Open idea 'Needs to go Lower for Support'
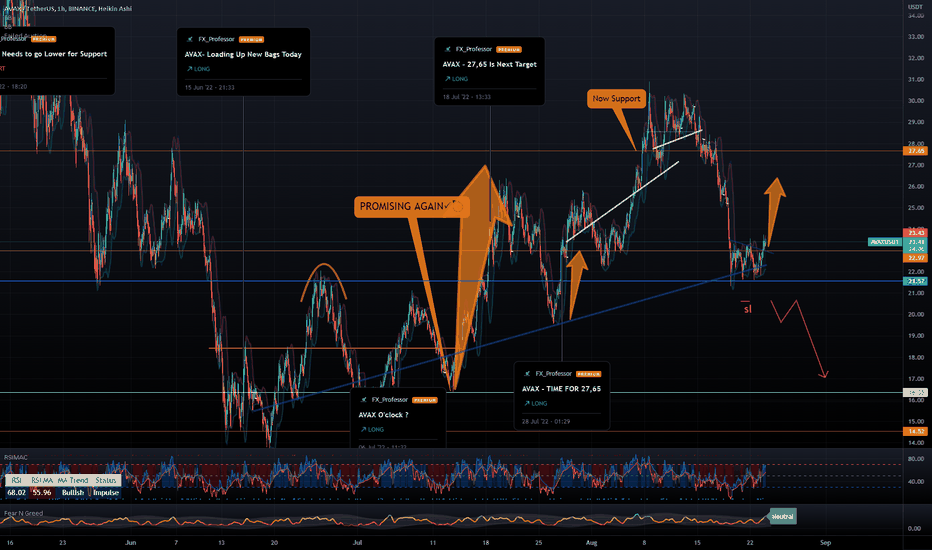The height and width of the screenshot is (550, 932). [54, 54]
